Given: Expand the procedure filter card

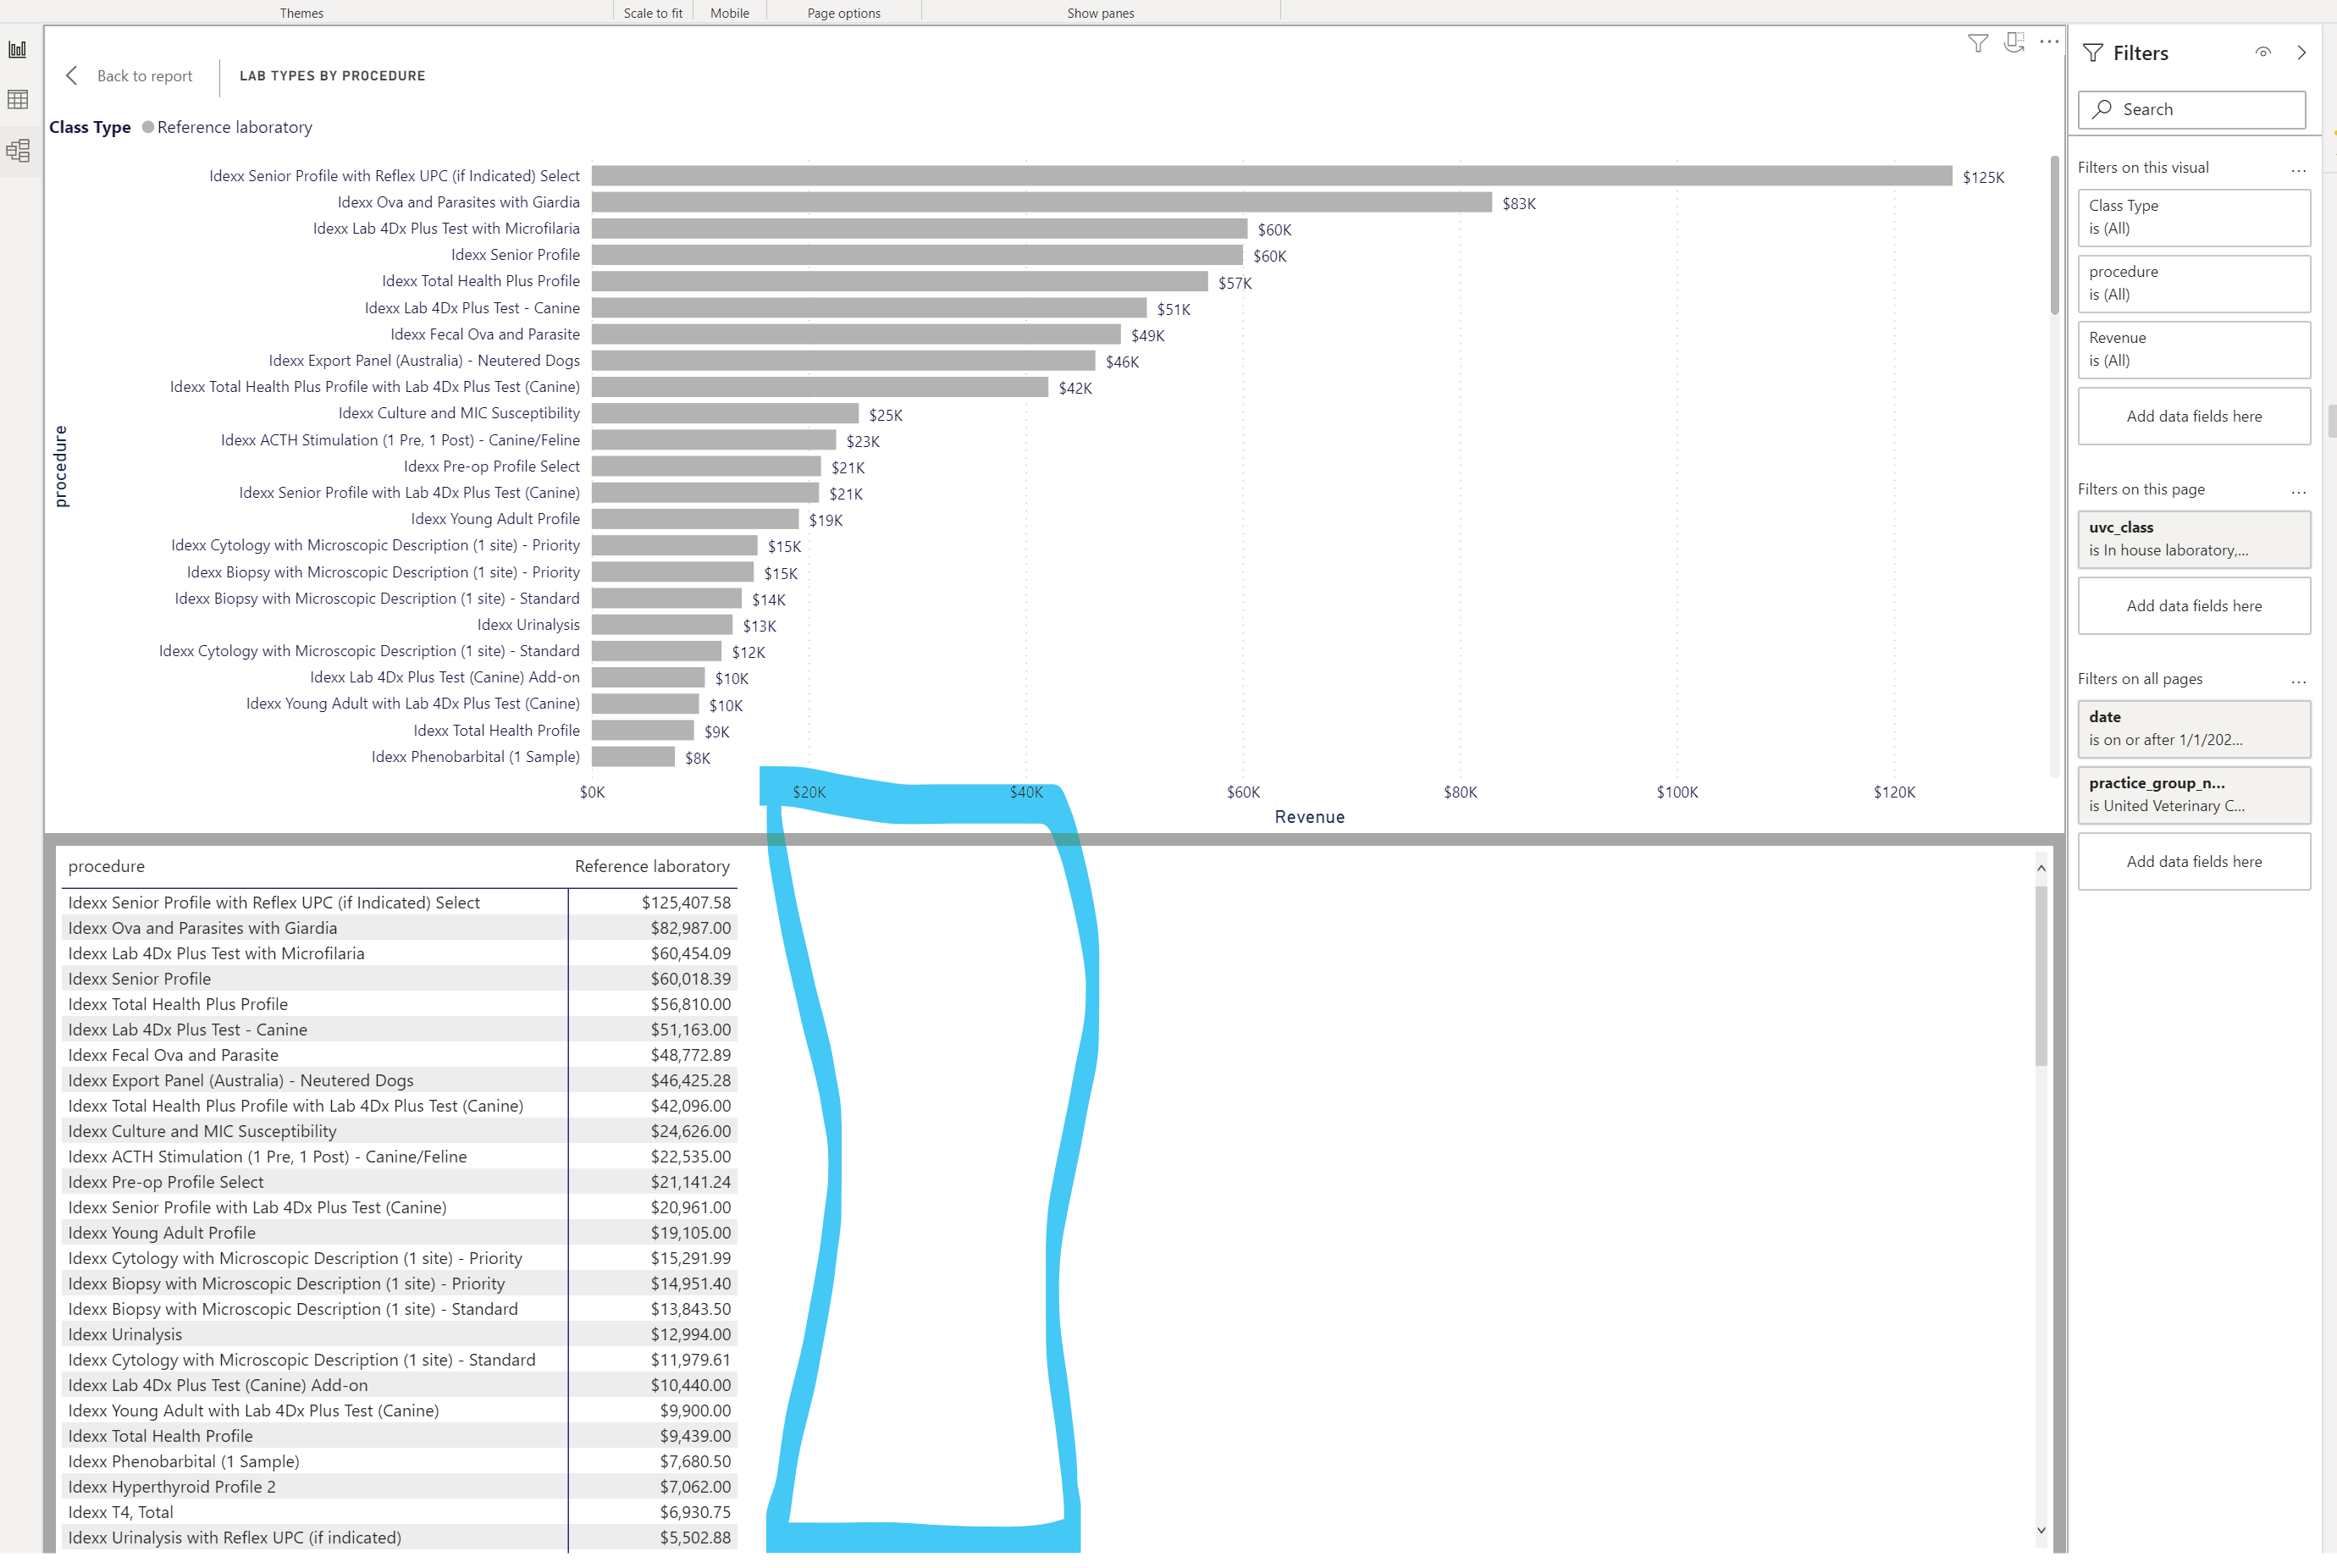Looking at the screenshot, I should pyautogui.click(x=2194, y=284).
